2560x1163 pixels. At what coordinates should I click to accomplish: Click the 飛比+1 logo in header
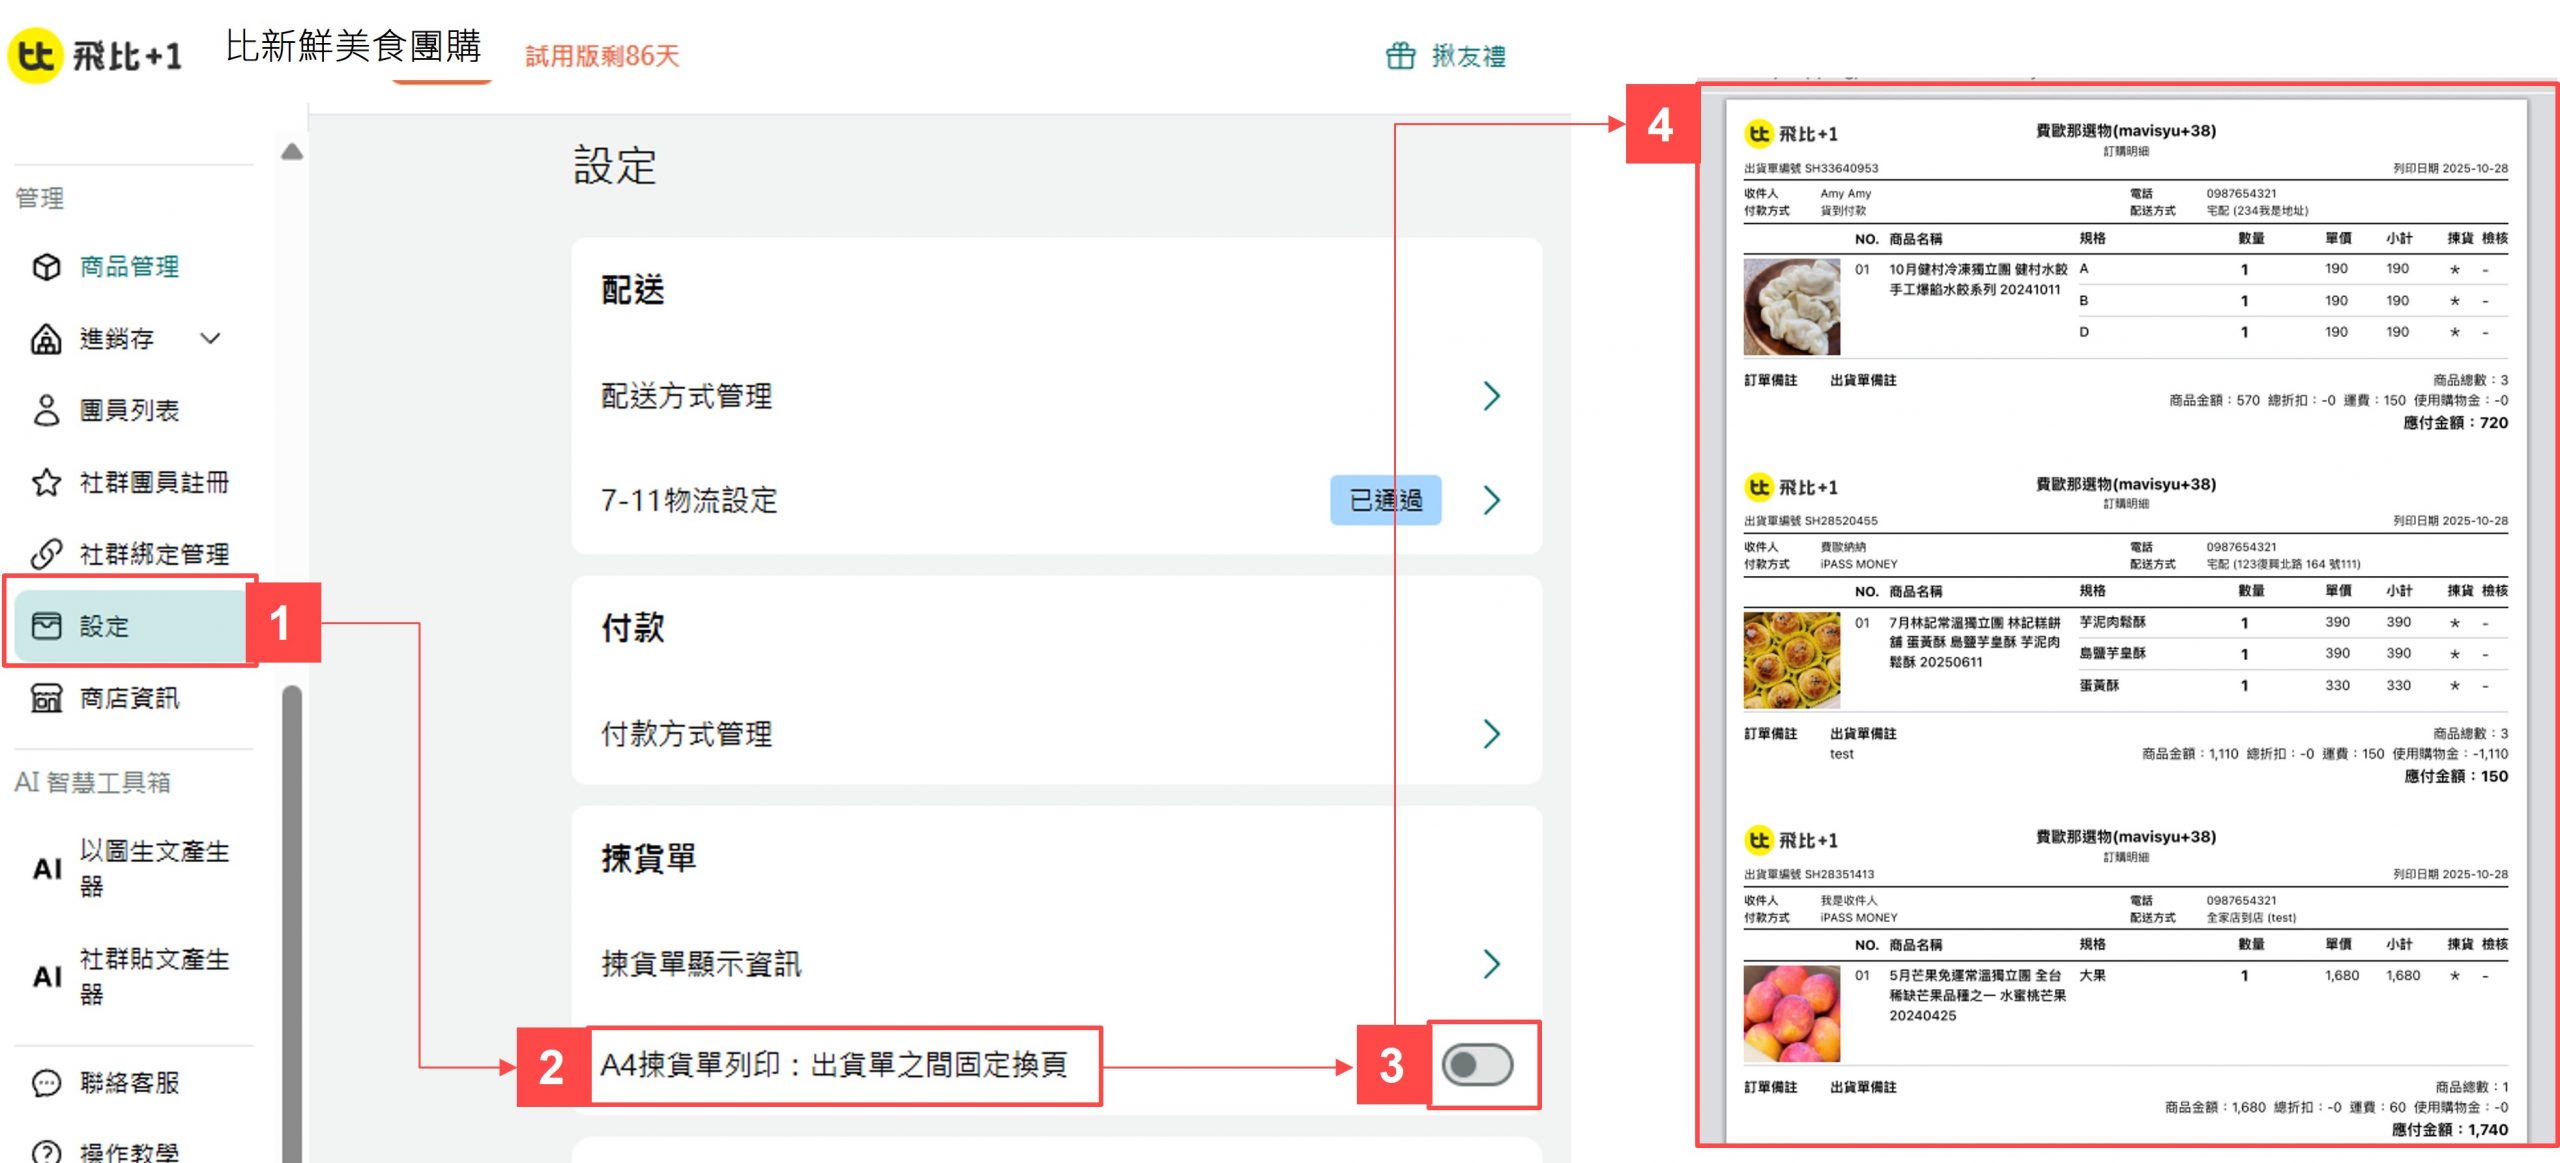96,55
